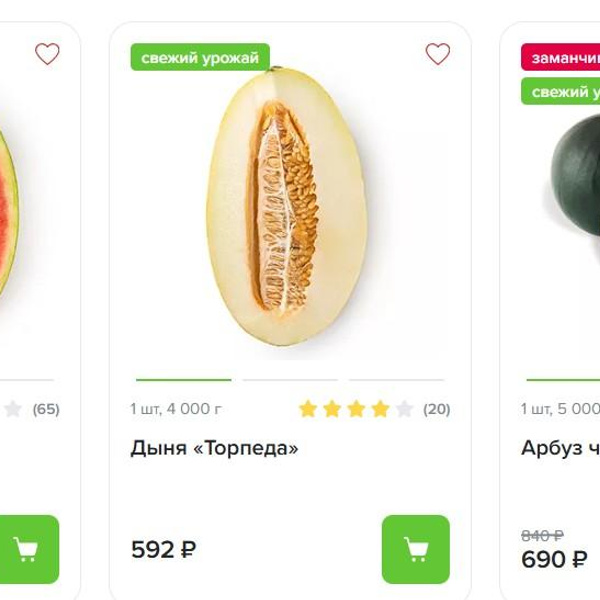Click the first star of melon rating

(308, 409)
